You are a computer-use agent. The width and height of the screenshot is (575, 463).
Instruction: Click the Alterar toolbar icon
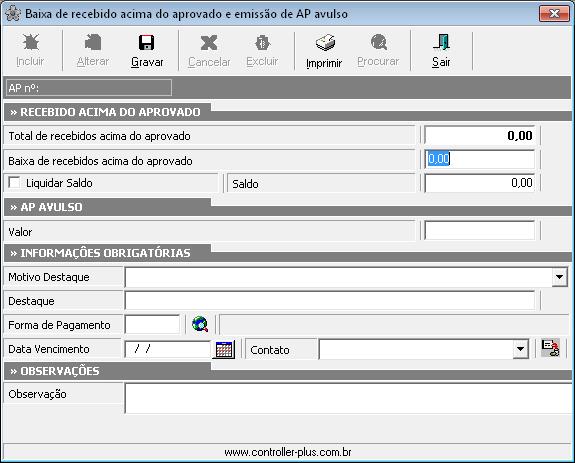pyautogui.click(x=93, y=42)
